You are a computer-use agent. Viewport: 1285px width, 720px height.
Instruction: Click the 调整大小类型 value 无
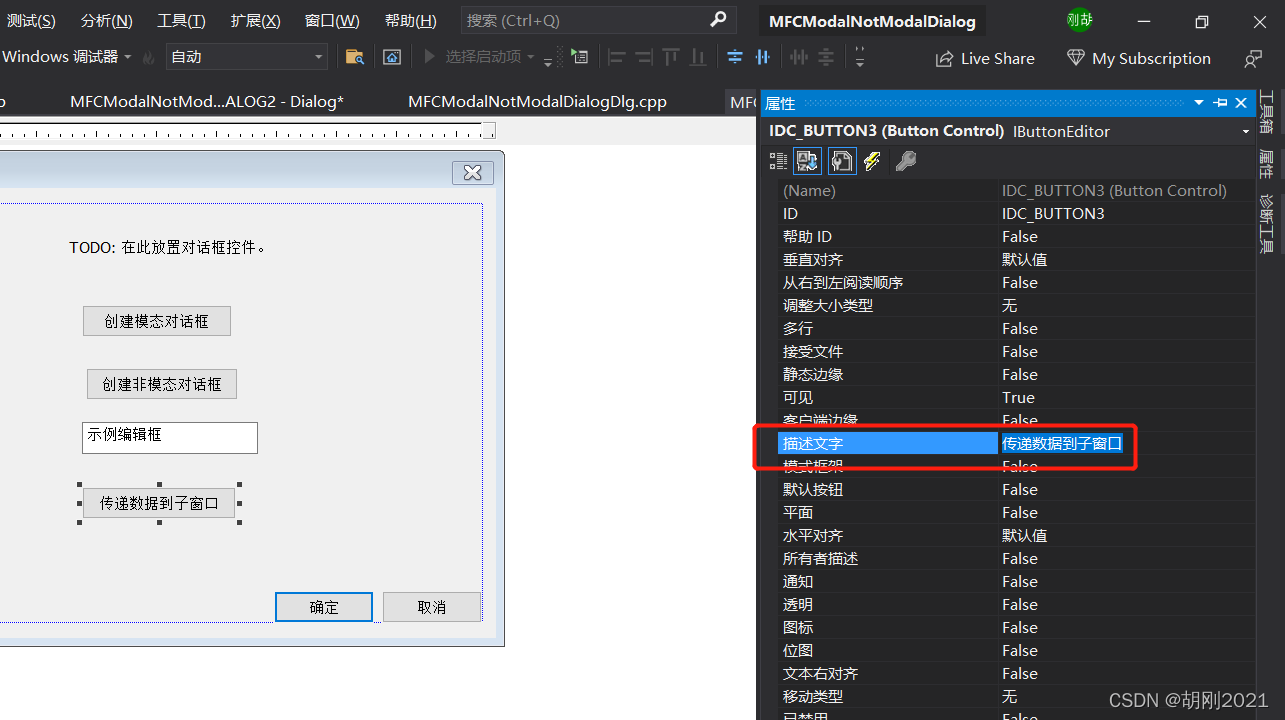(1010, 306)
